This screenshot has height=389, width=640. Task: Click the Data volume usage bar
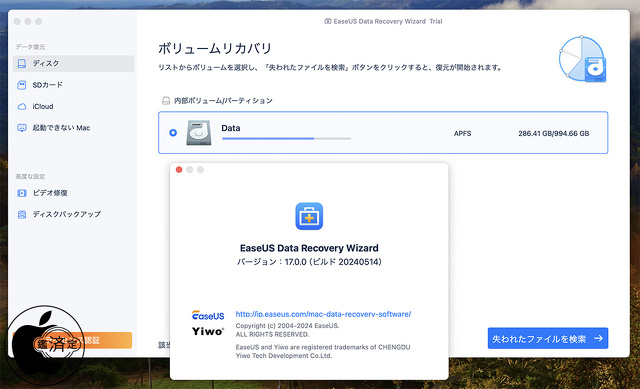pos(287,139)
